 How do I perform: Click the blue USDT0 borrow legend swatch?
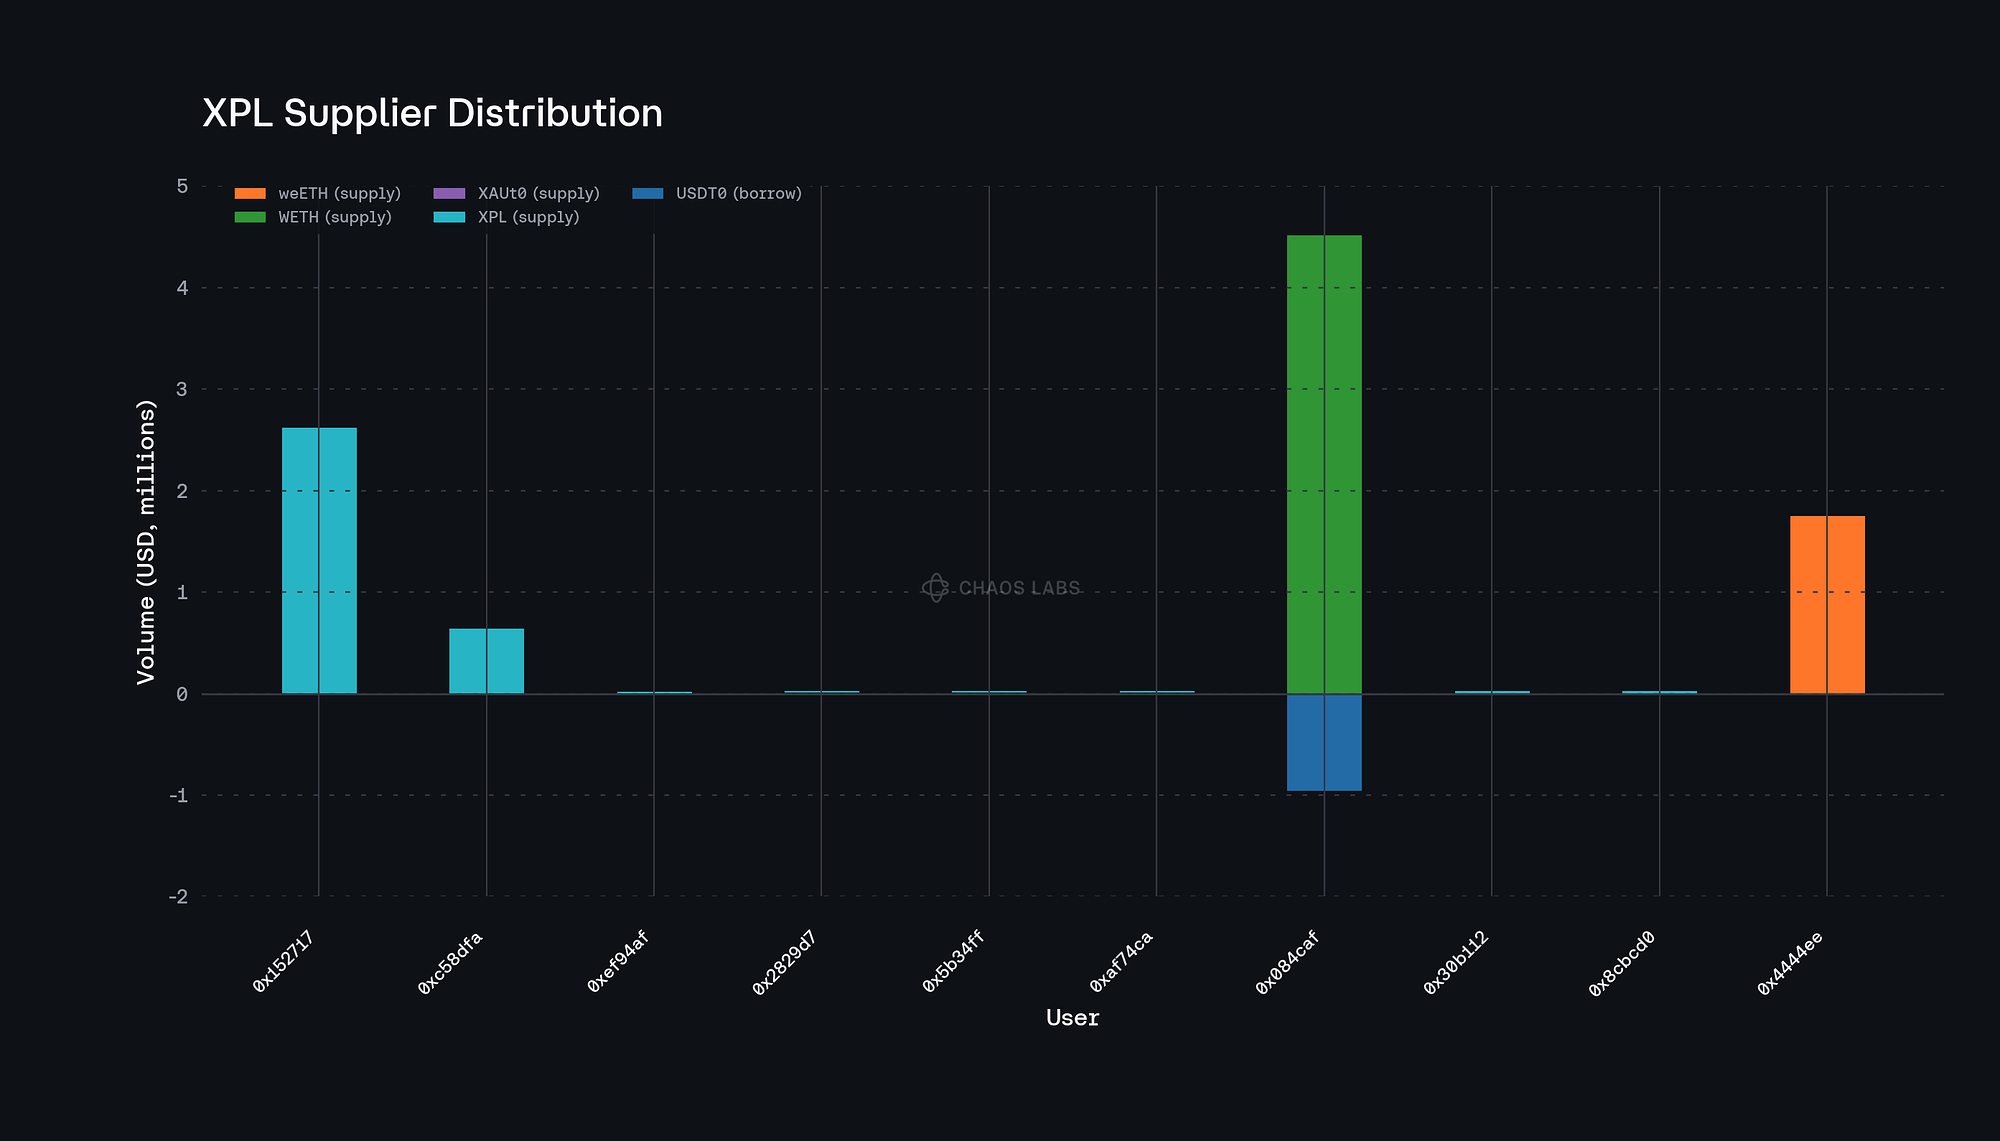[648, 193]
